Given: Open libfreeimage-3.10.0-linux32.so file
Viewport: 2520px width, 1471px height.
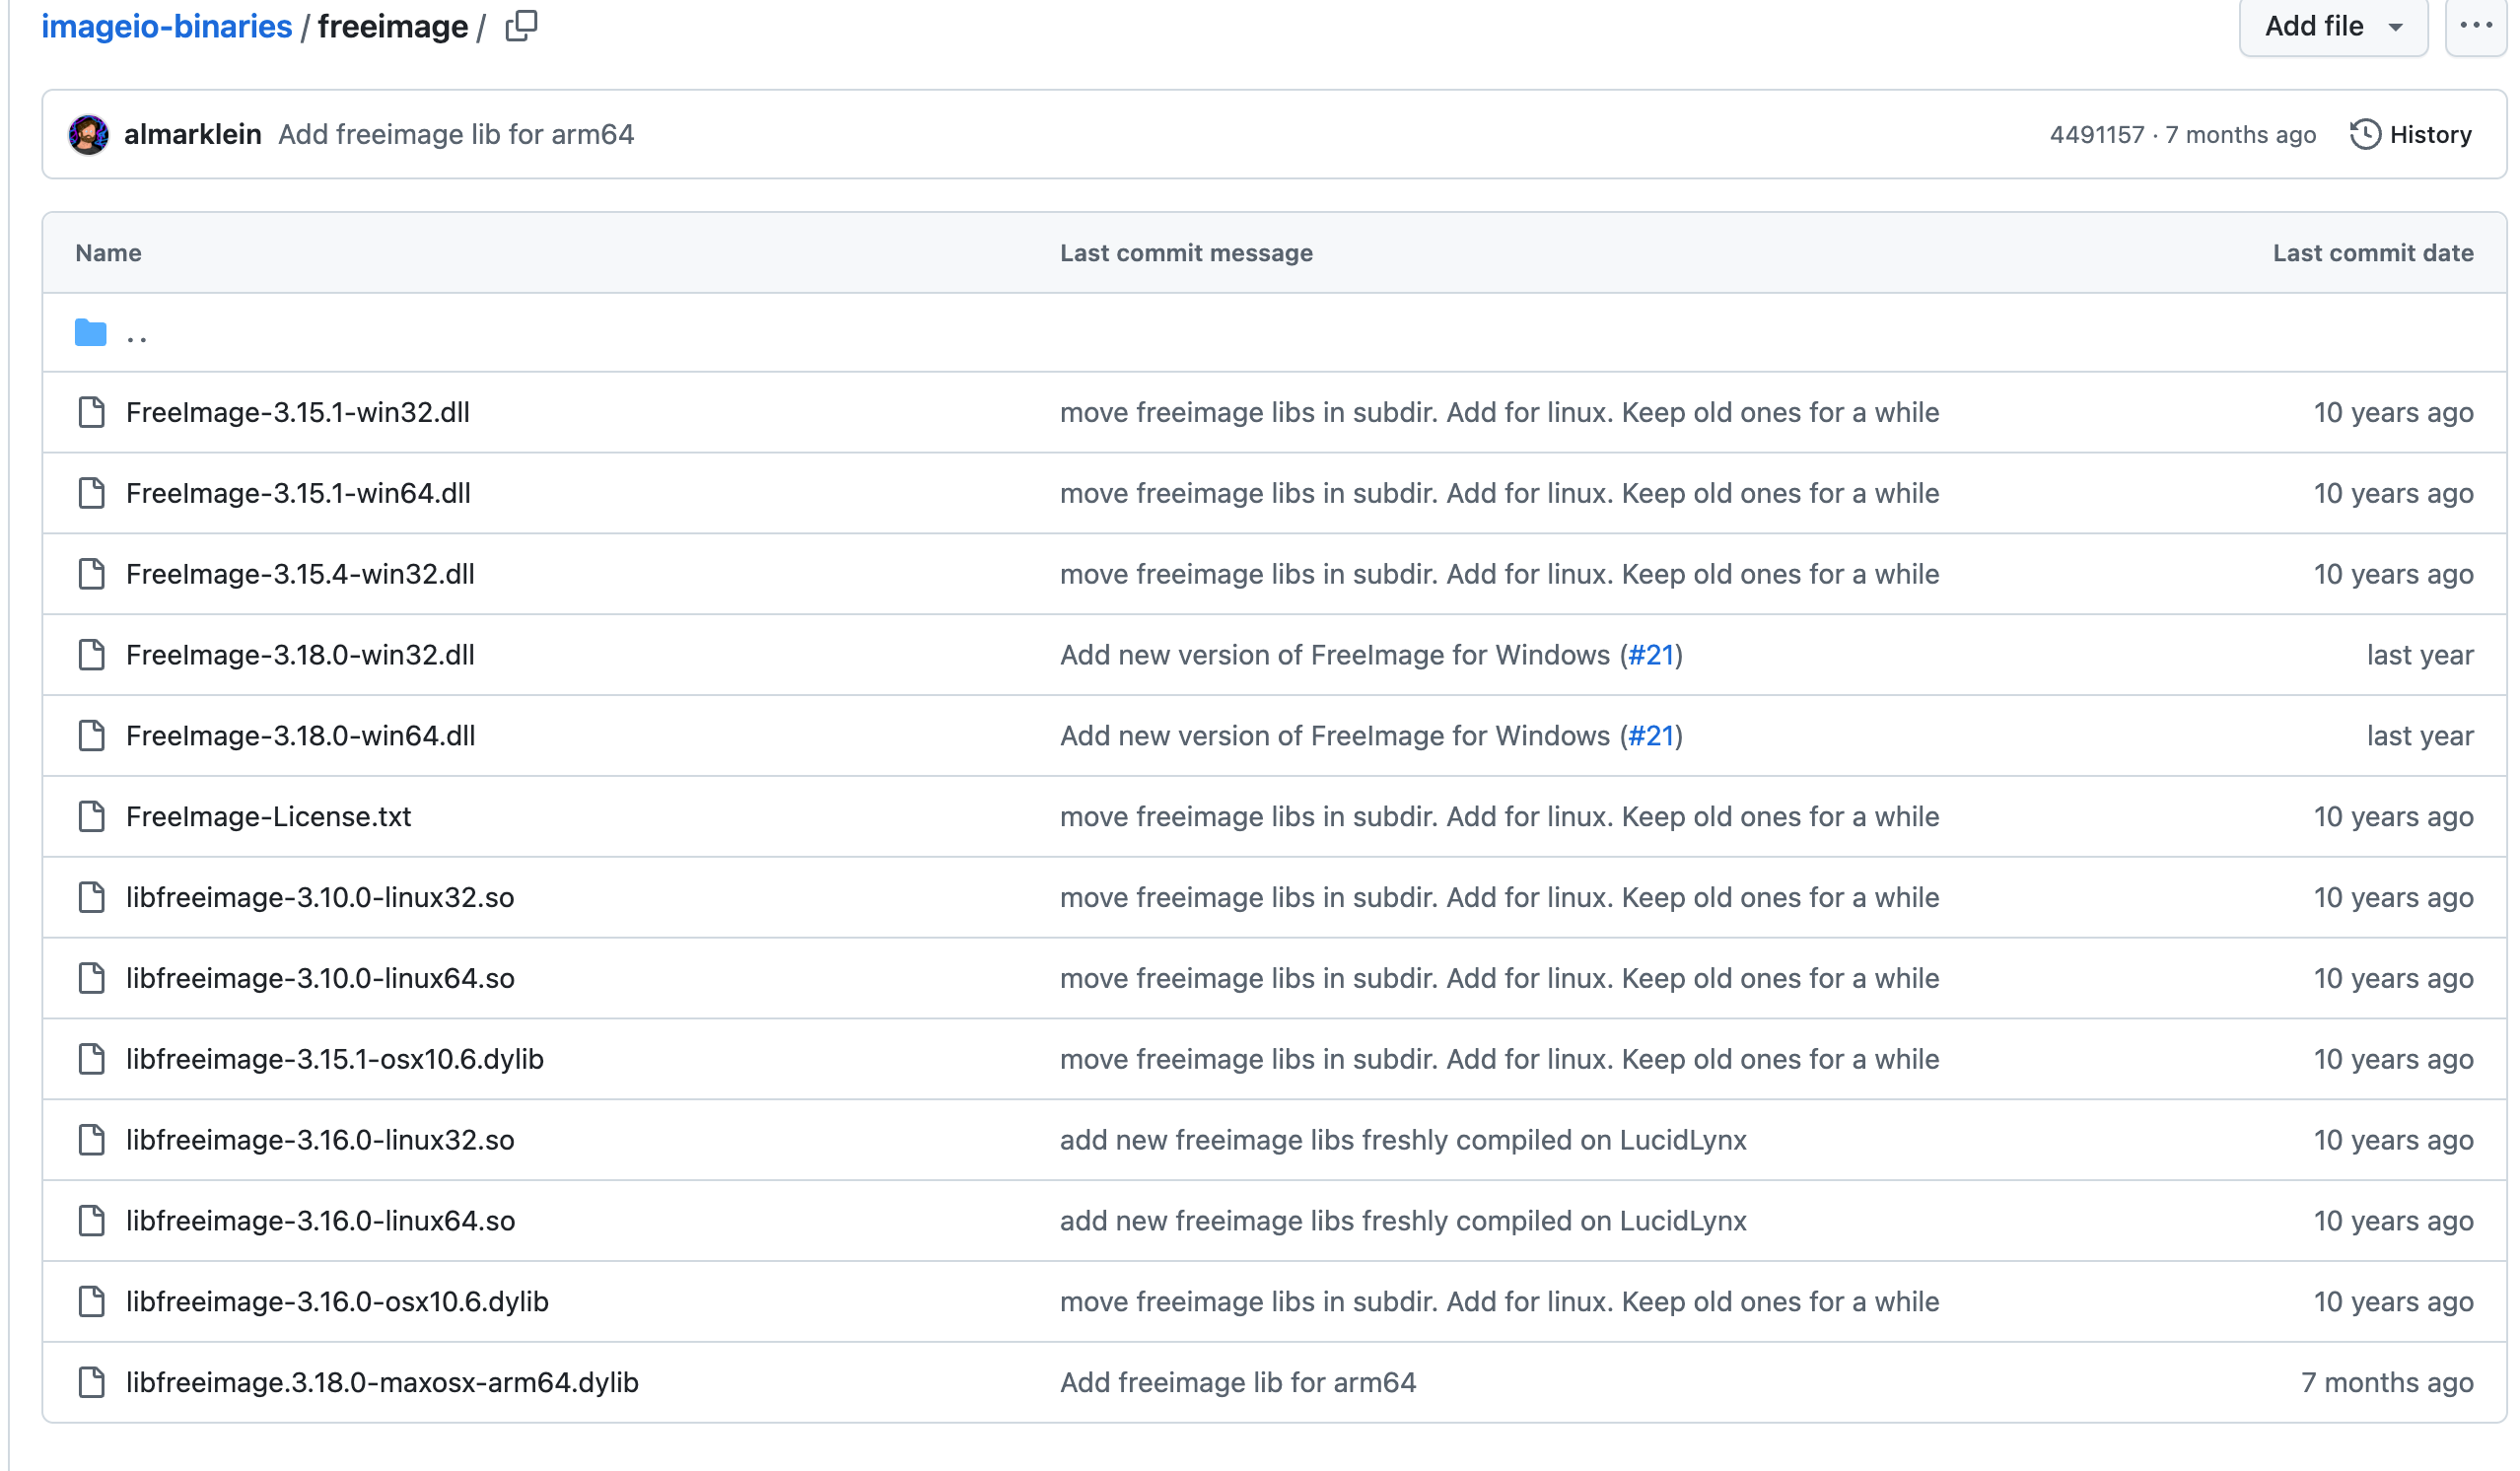Looking at the screenshot, I should (320, 897).
